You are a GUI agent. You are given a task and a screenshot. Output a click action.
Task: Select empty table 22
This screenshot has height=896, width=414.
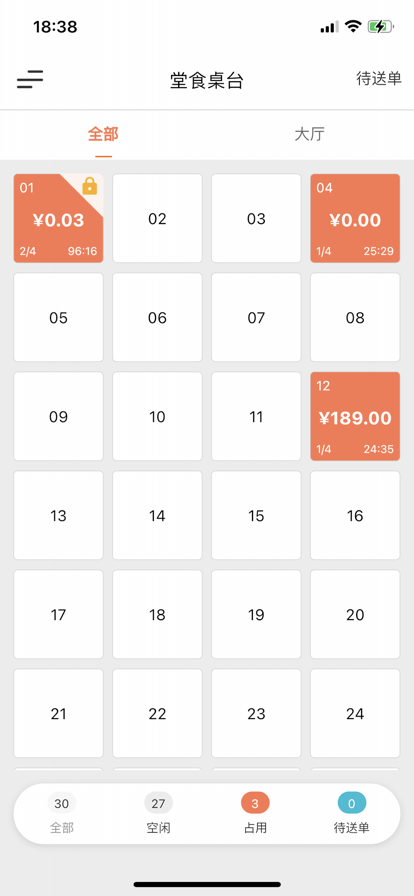pos(157,713)
